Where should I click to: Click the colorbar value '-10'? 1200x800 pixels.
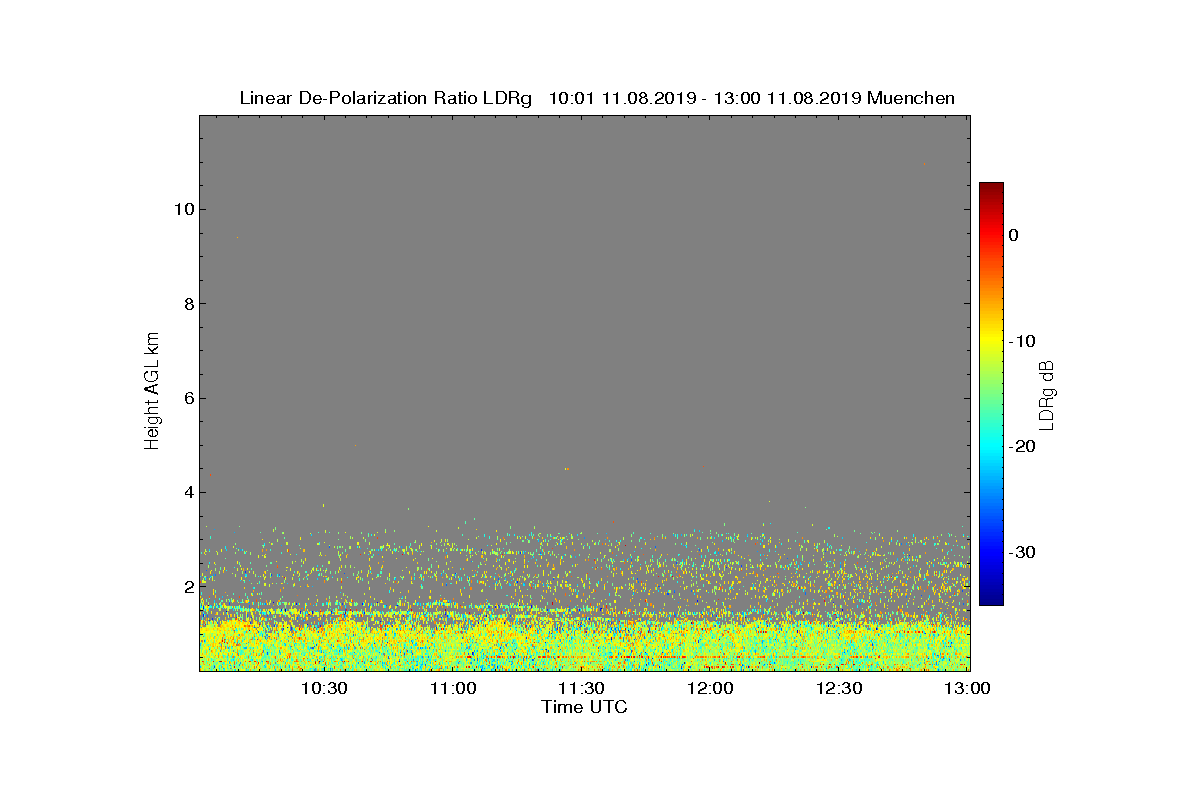(x=1021, y=341)
